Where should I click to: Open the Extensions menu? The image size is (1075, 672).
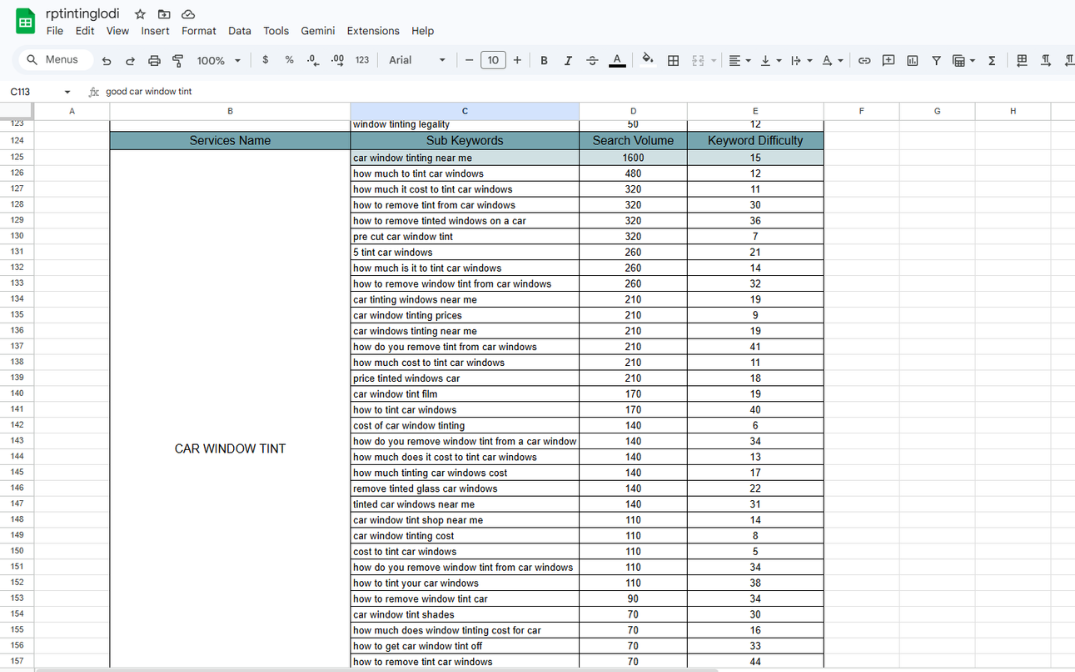[373, 31]
